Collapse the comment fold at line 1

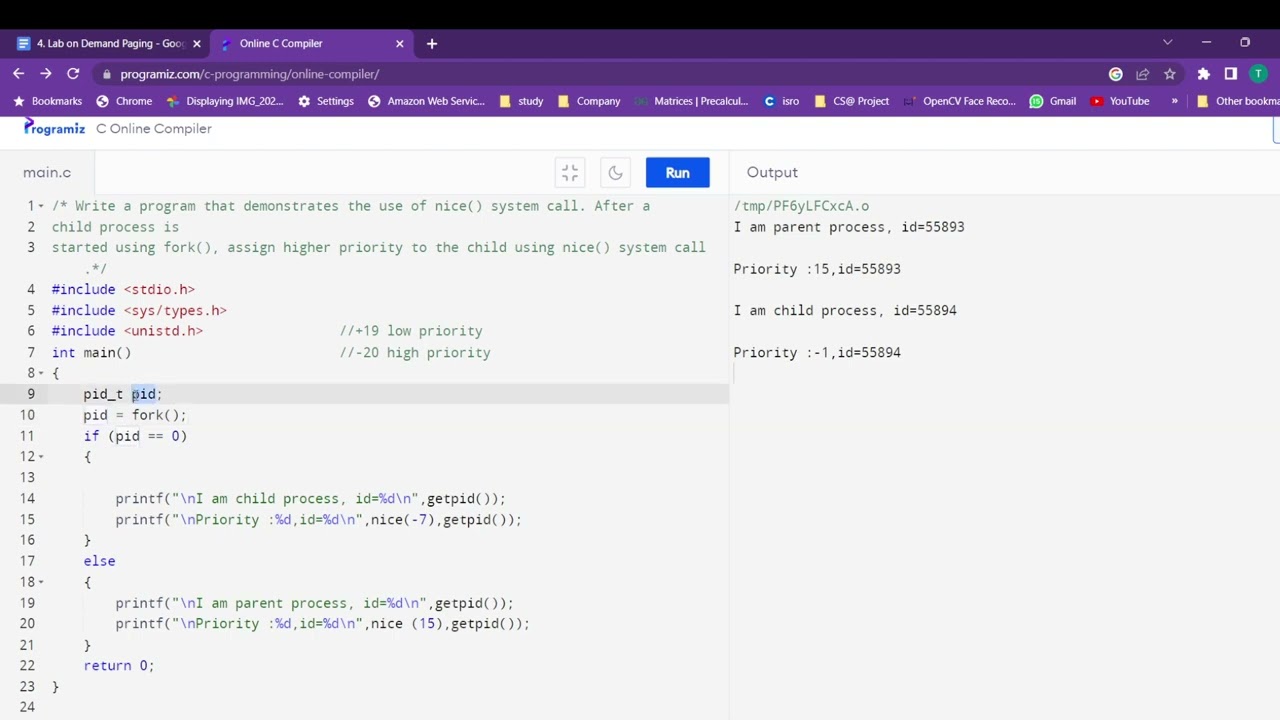pos(41,206)
